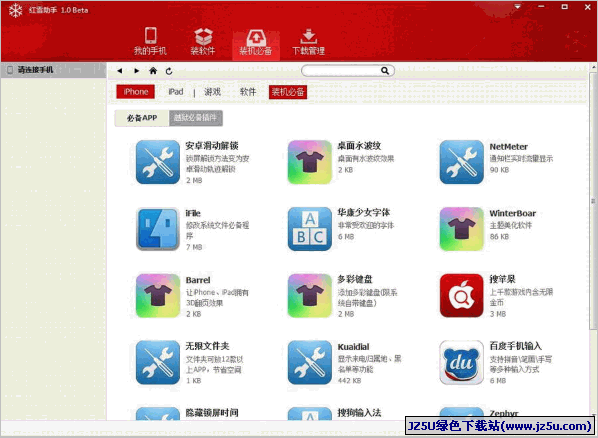The image size is (598, 438).
Task: Click the Kuaidial title
Action: [x=354, y=347]
